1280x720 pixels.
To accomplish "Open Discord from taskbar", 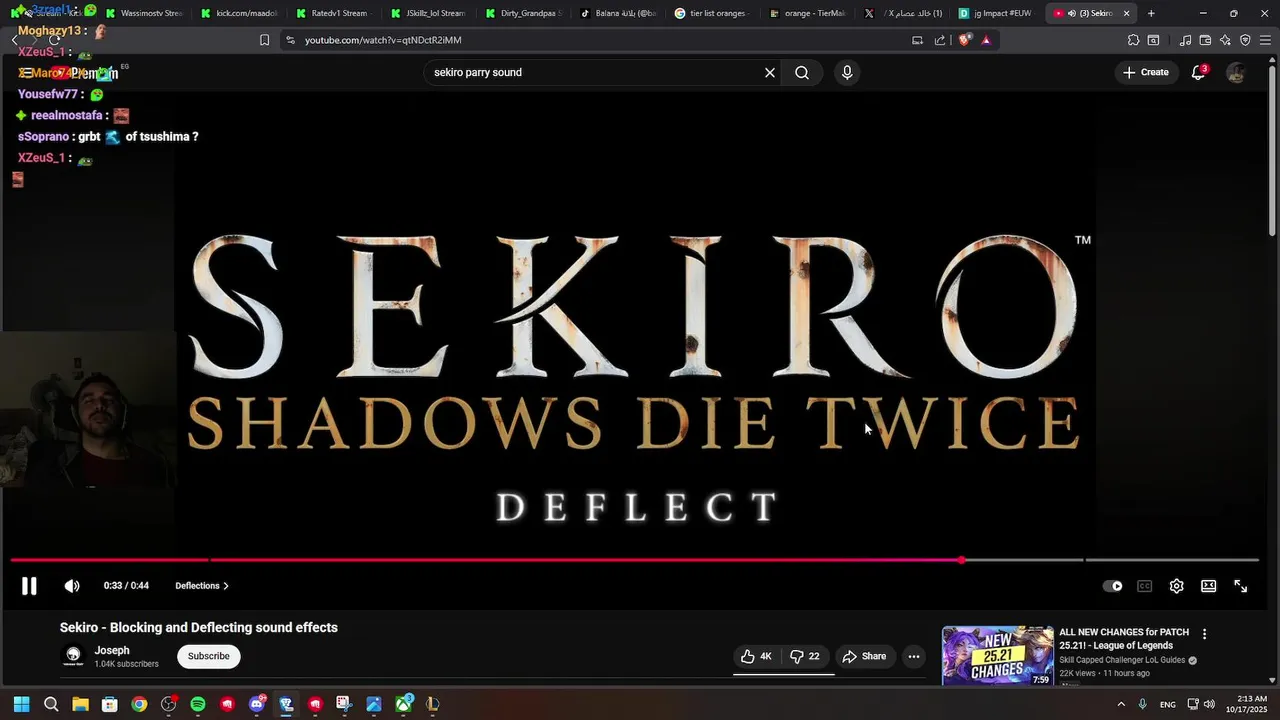I will click(257, 704).
